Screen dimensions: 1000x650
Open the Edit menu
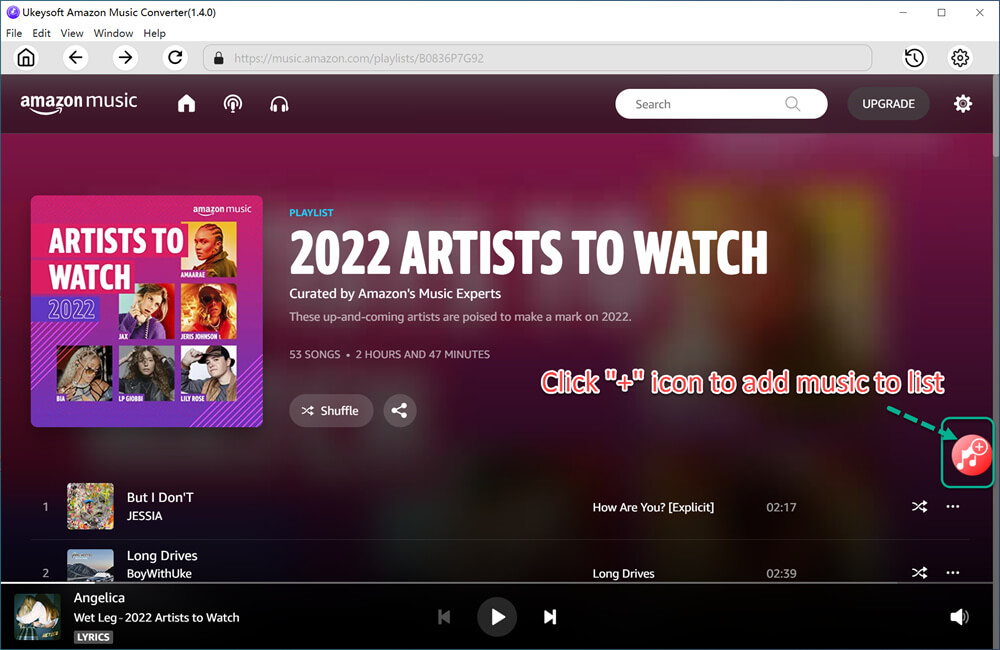(x=41, y=33)
